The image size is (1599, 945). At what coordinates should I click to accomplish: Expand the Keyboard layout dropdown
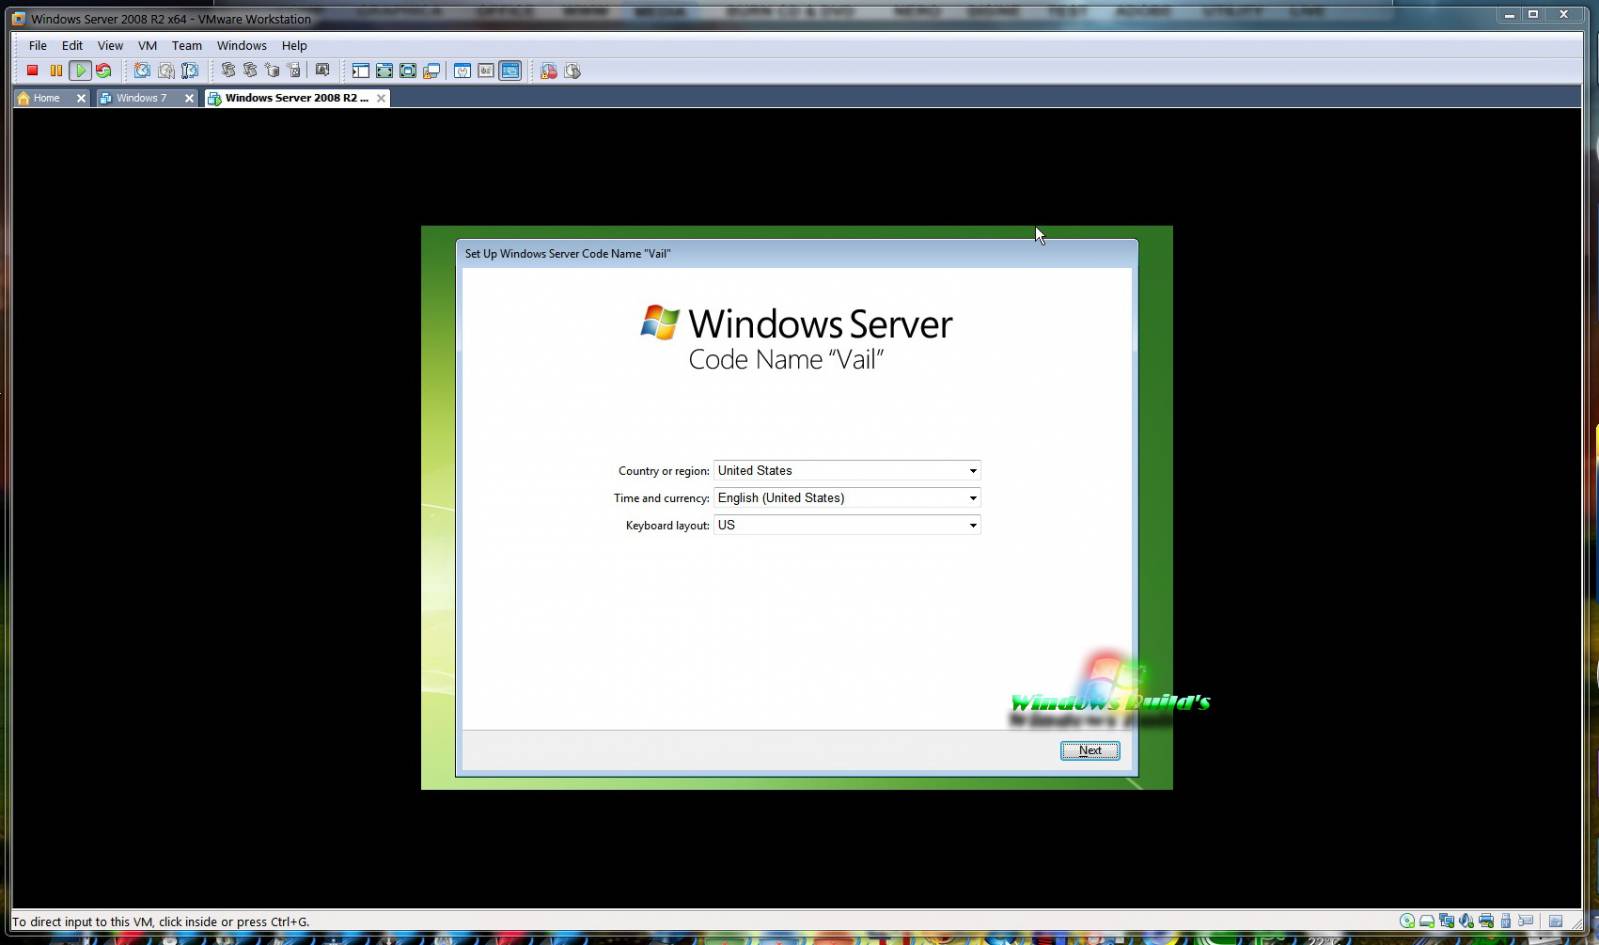point(972,525)
